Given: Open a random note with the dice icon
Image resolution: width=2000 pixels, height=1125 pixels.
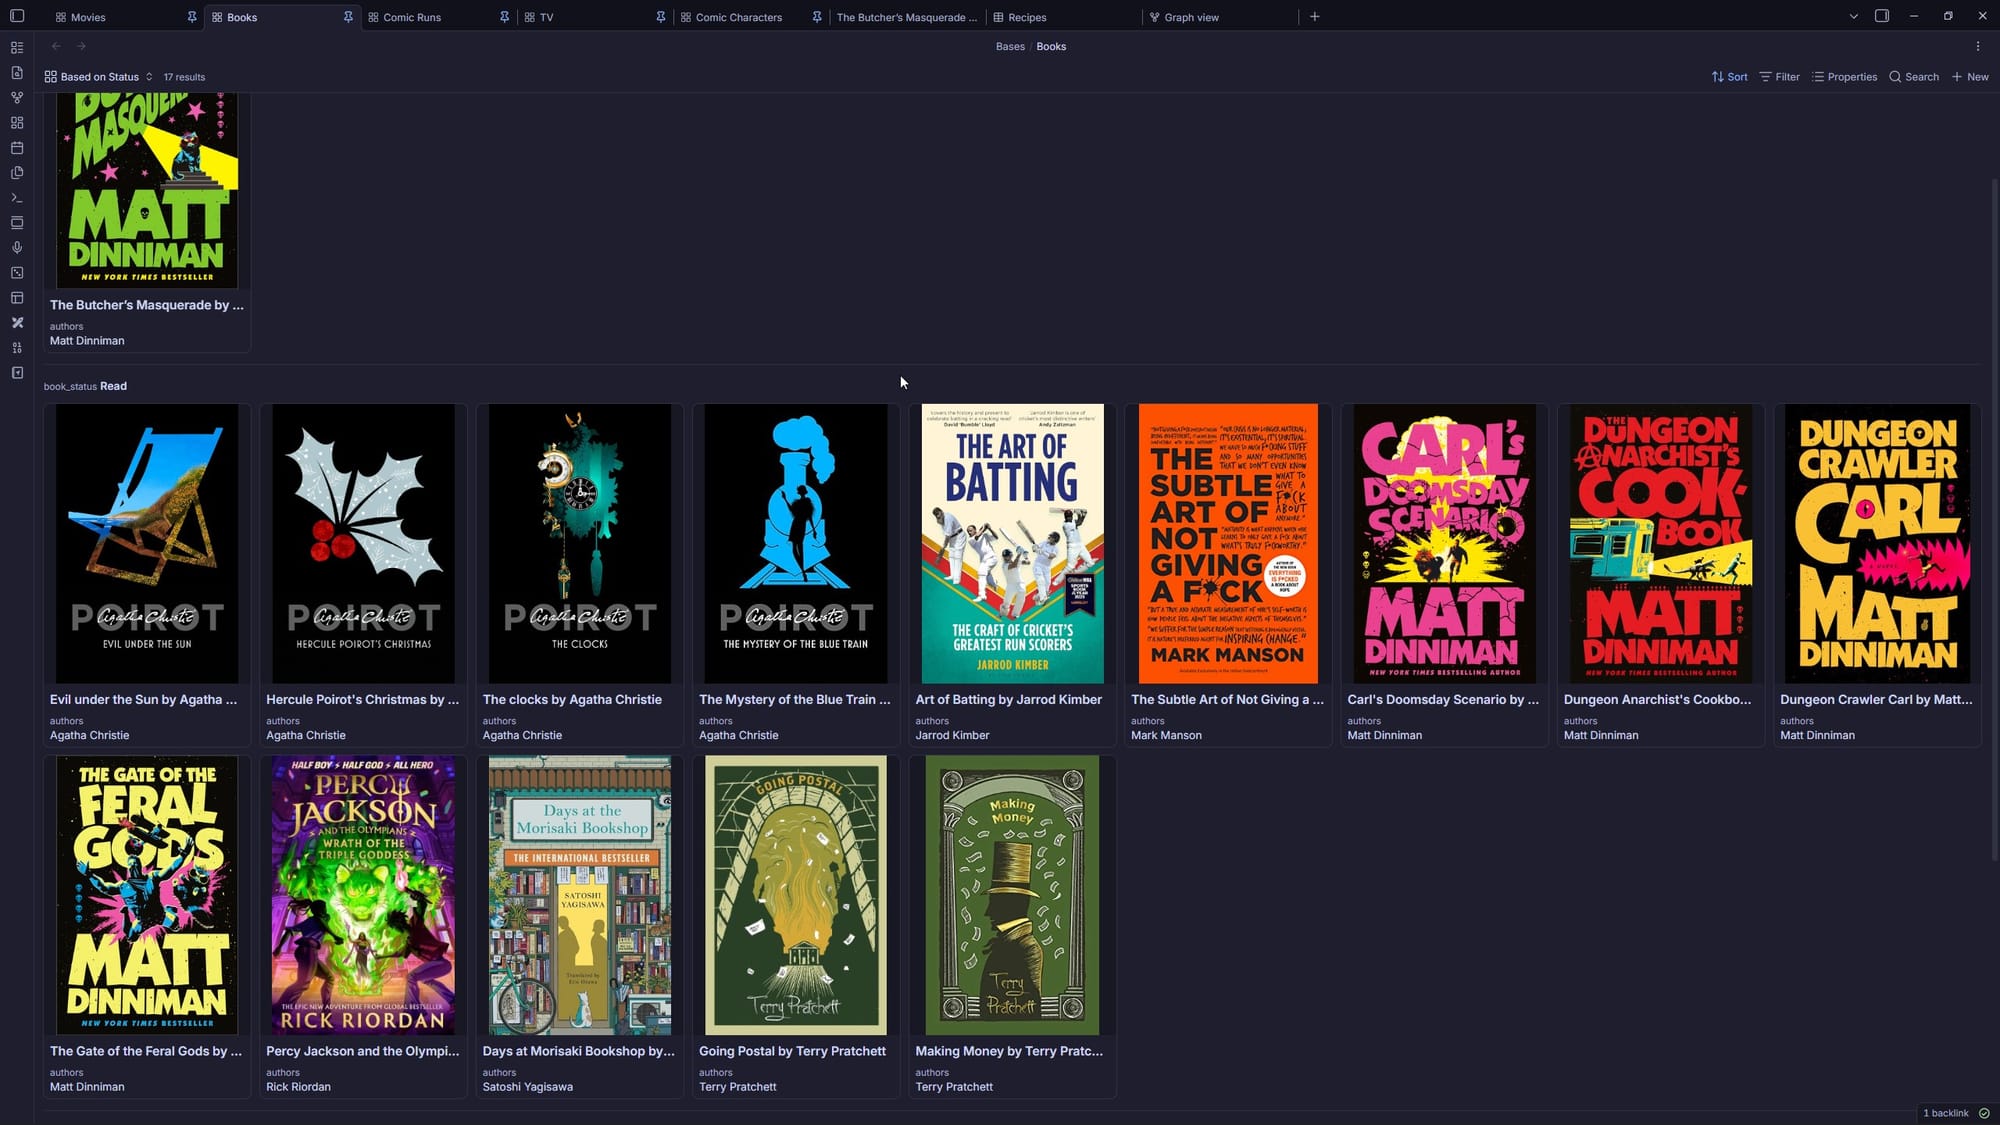Looking at the screenshot, I should click(x=17, y=273).
